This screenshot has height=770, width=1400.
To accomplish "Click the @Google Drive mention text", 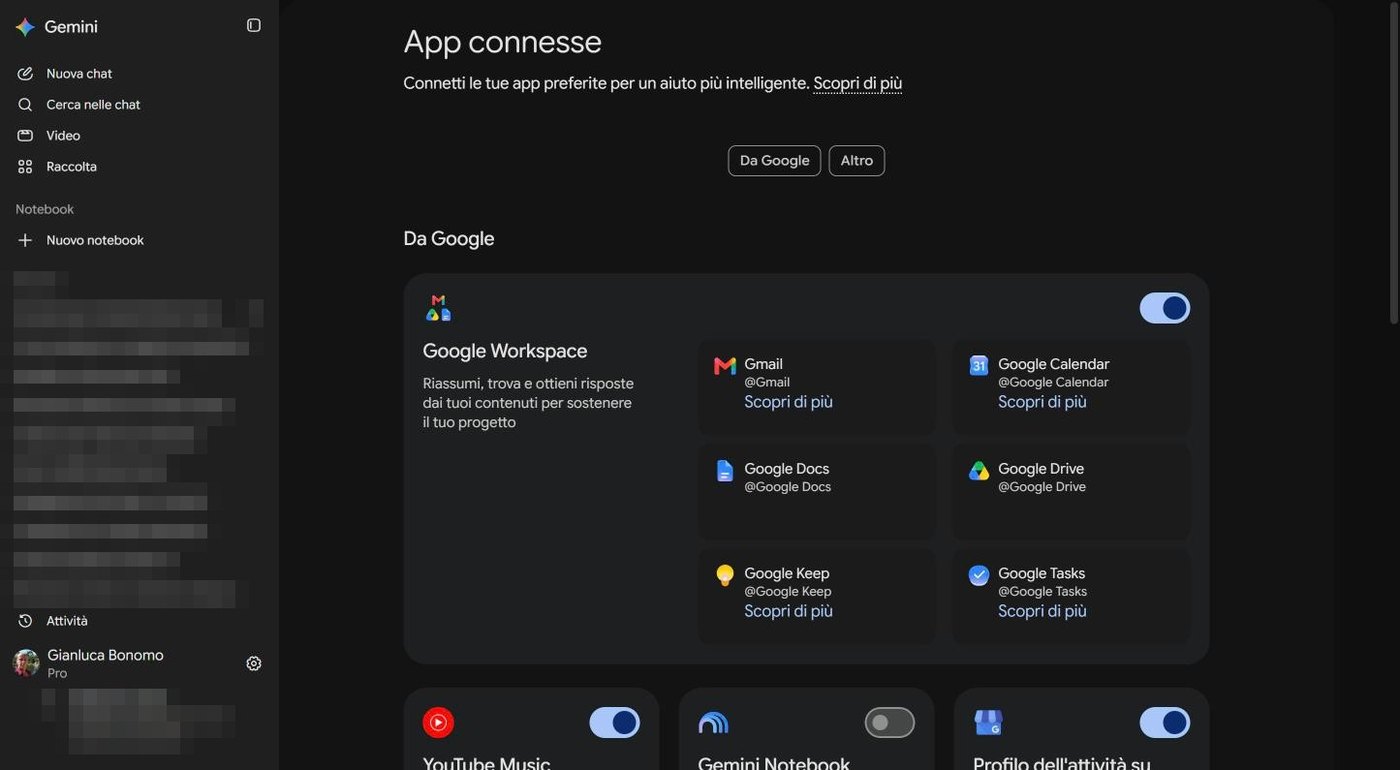I will tap(1042, 487).
